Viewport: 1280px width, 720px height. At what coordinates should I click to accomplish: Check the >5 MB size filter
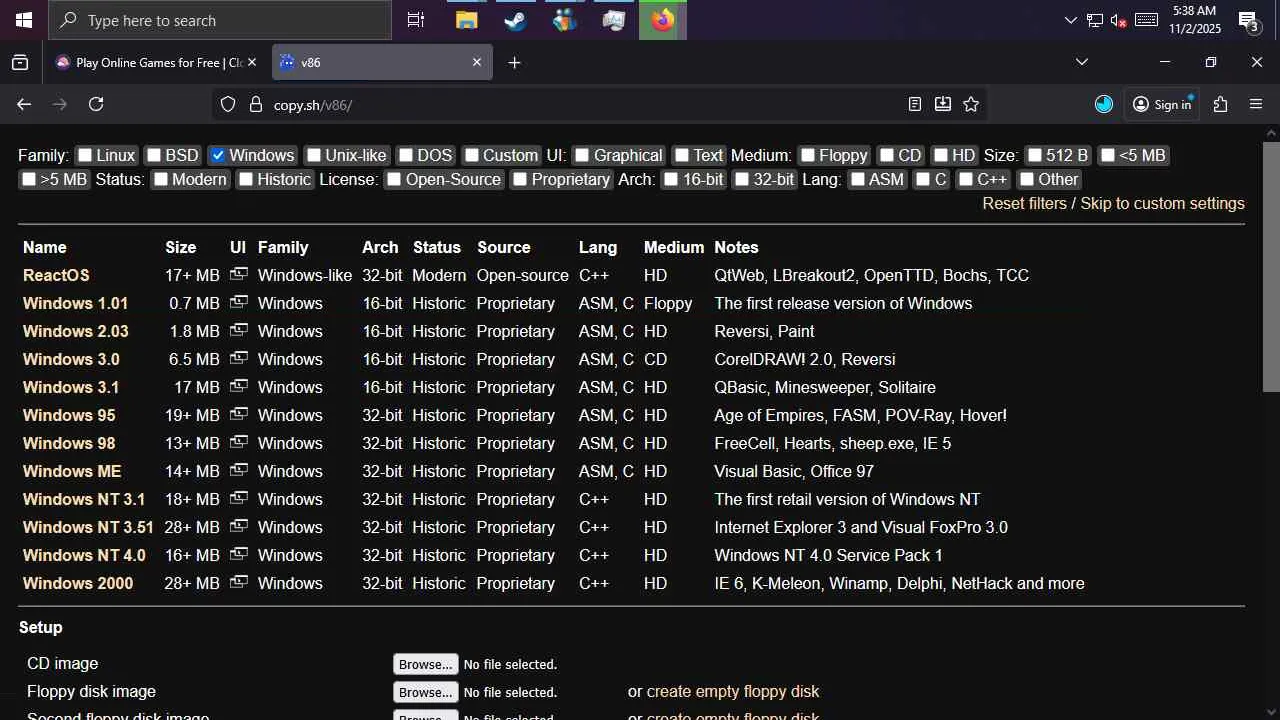pyautogui.click(x=29, y=179)
